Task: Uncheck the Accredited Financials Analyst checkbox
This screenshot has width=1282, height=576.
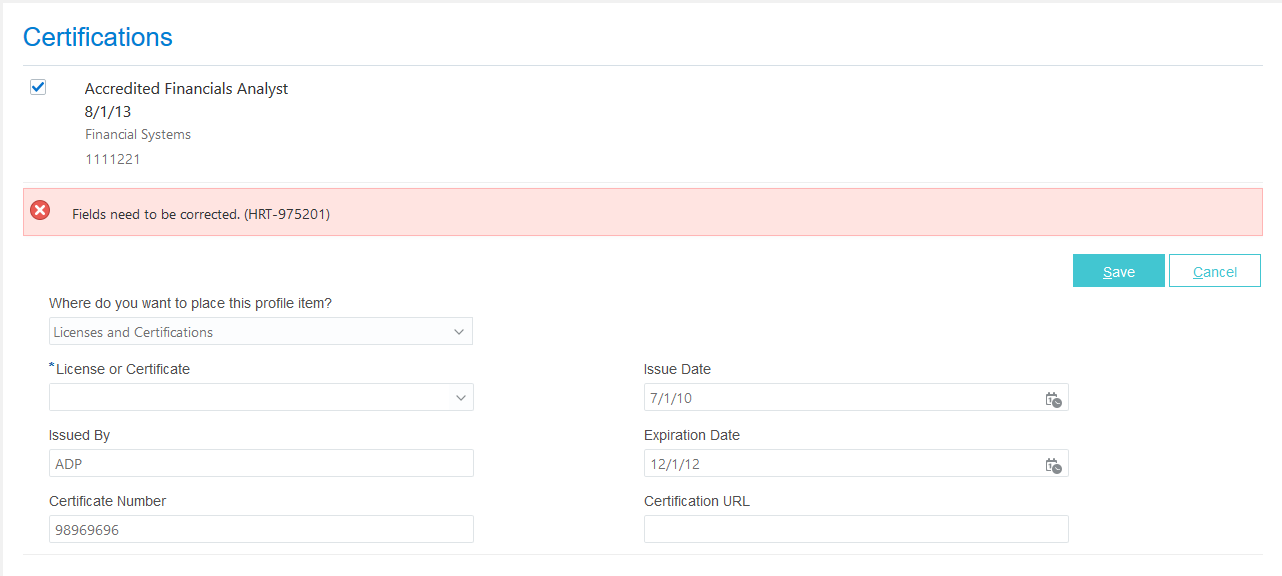Action: 38,87
